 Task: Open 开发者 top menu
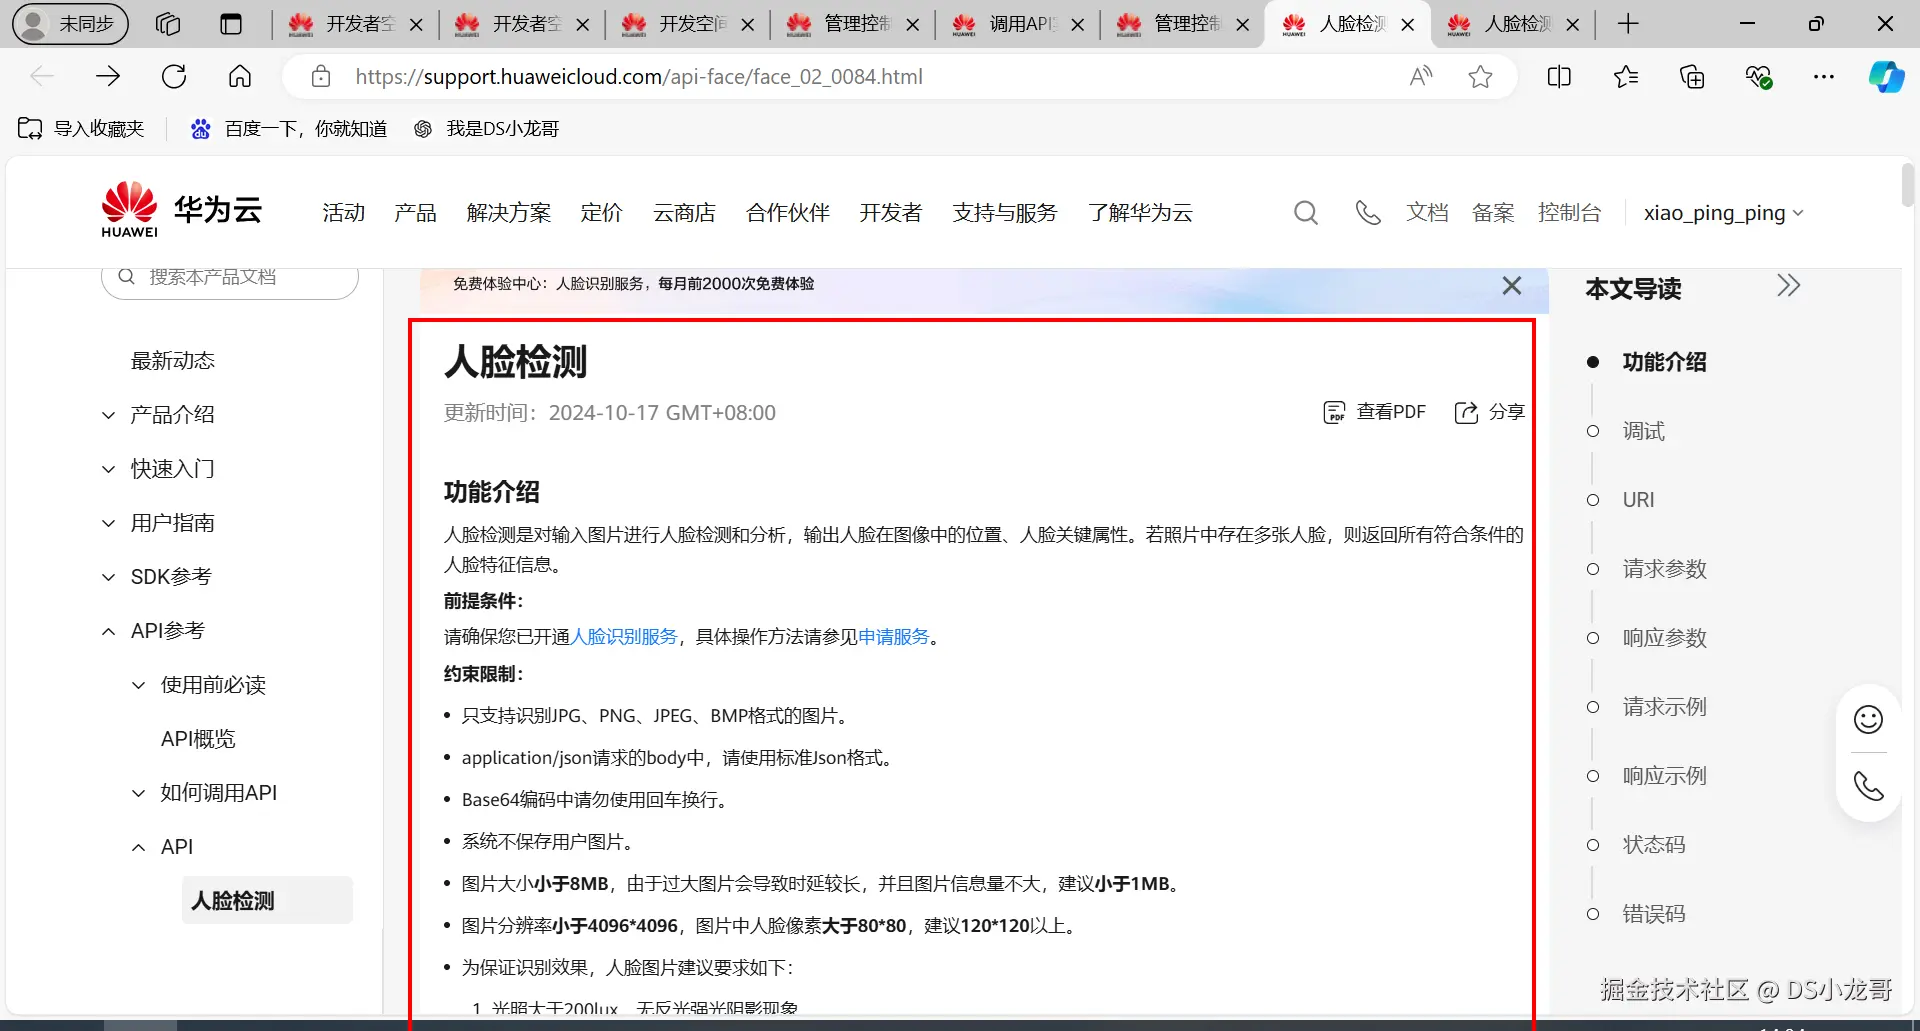(x=890, y=213)
